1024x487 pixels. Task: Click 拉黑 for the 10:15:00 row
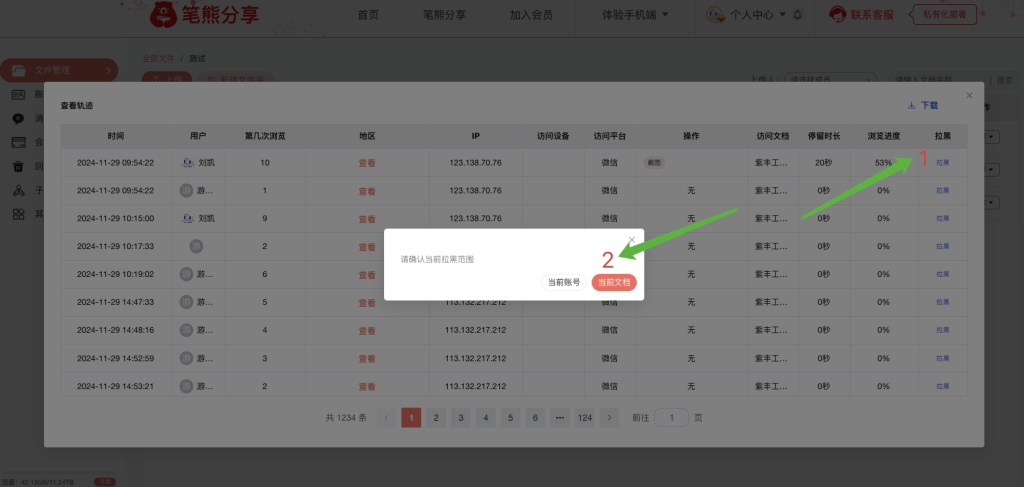tap(942, 219)
